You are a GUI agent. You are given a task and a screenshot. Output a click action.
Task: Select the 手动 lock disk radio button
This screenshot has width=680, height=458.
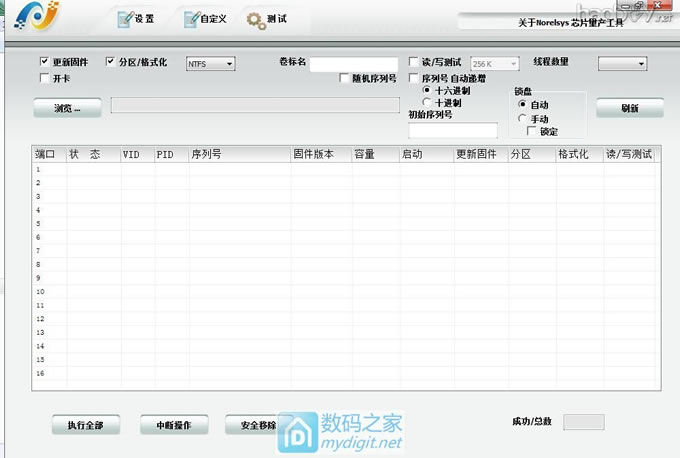(522, 118)
